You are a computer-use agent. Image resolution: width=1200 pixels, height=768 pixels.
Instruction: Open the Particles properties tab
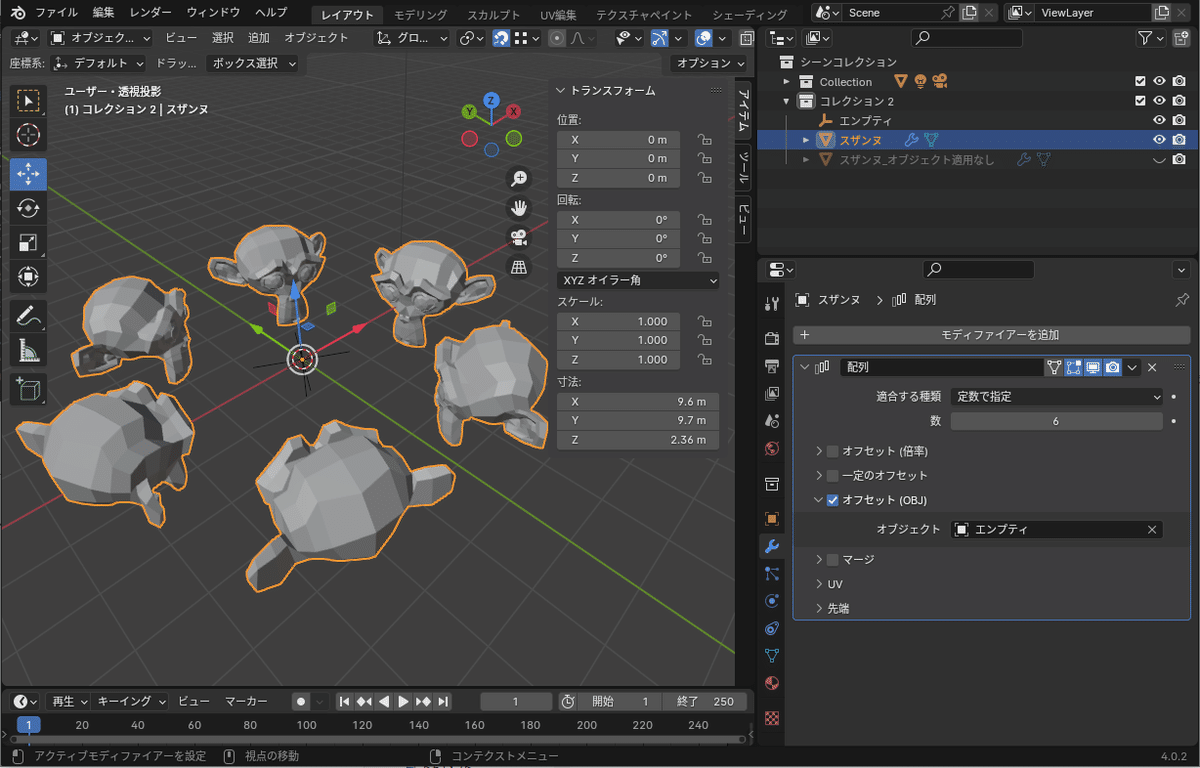coord(771,573)
